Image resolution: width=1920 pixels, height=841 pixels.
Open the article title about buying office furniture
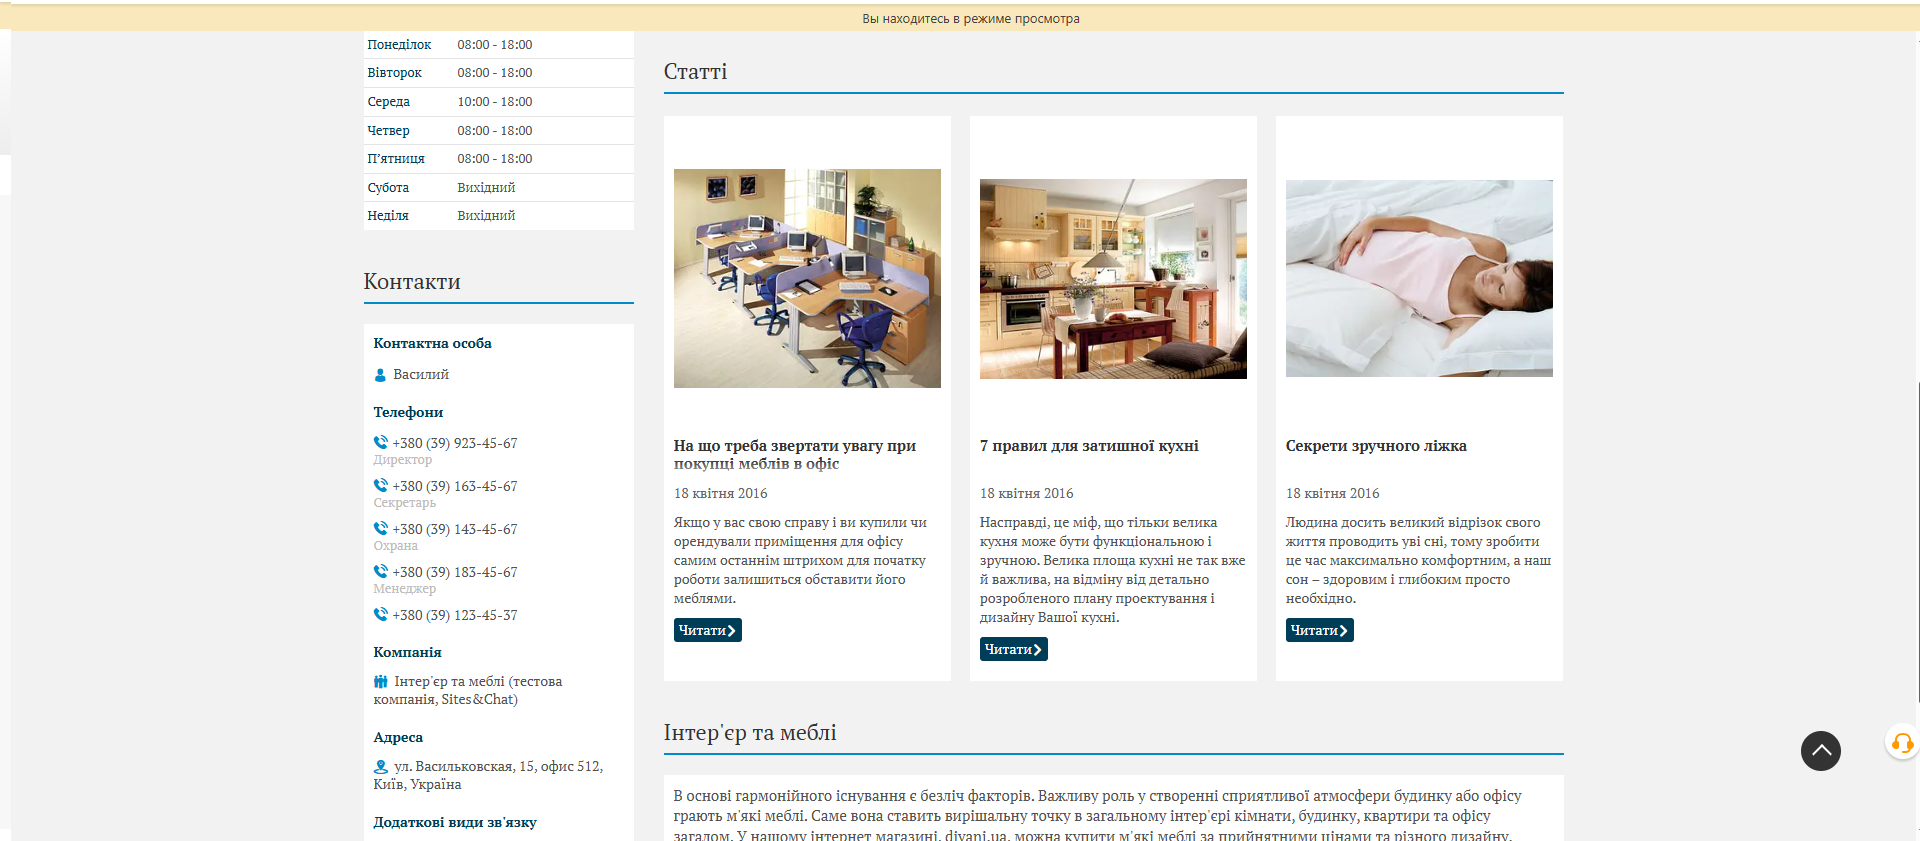click(794, 454)
